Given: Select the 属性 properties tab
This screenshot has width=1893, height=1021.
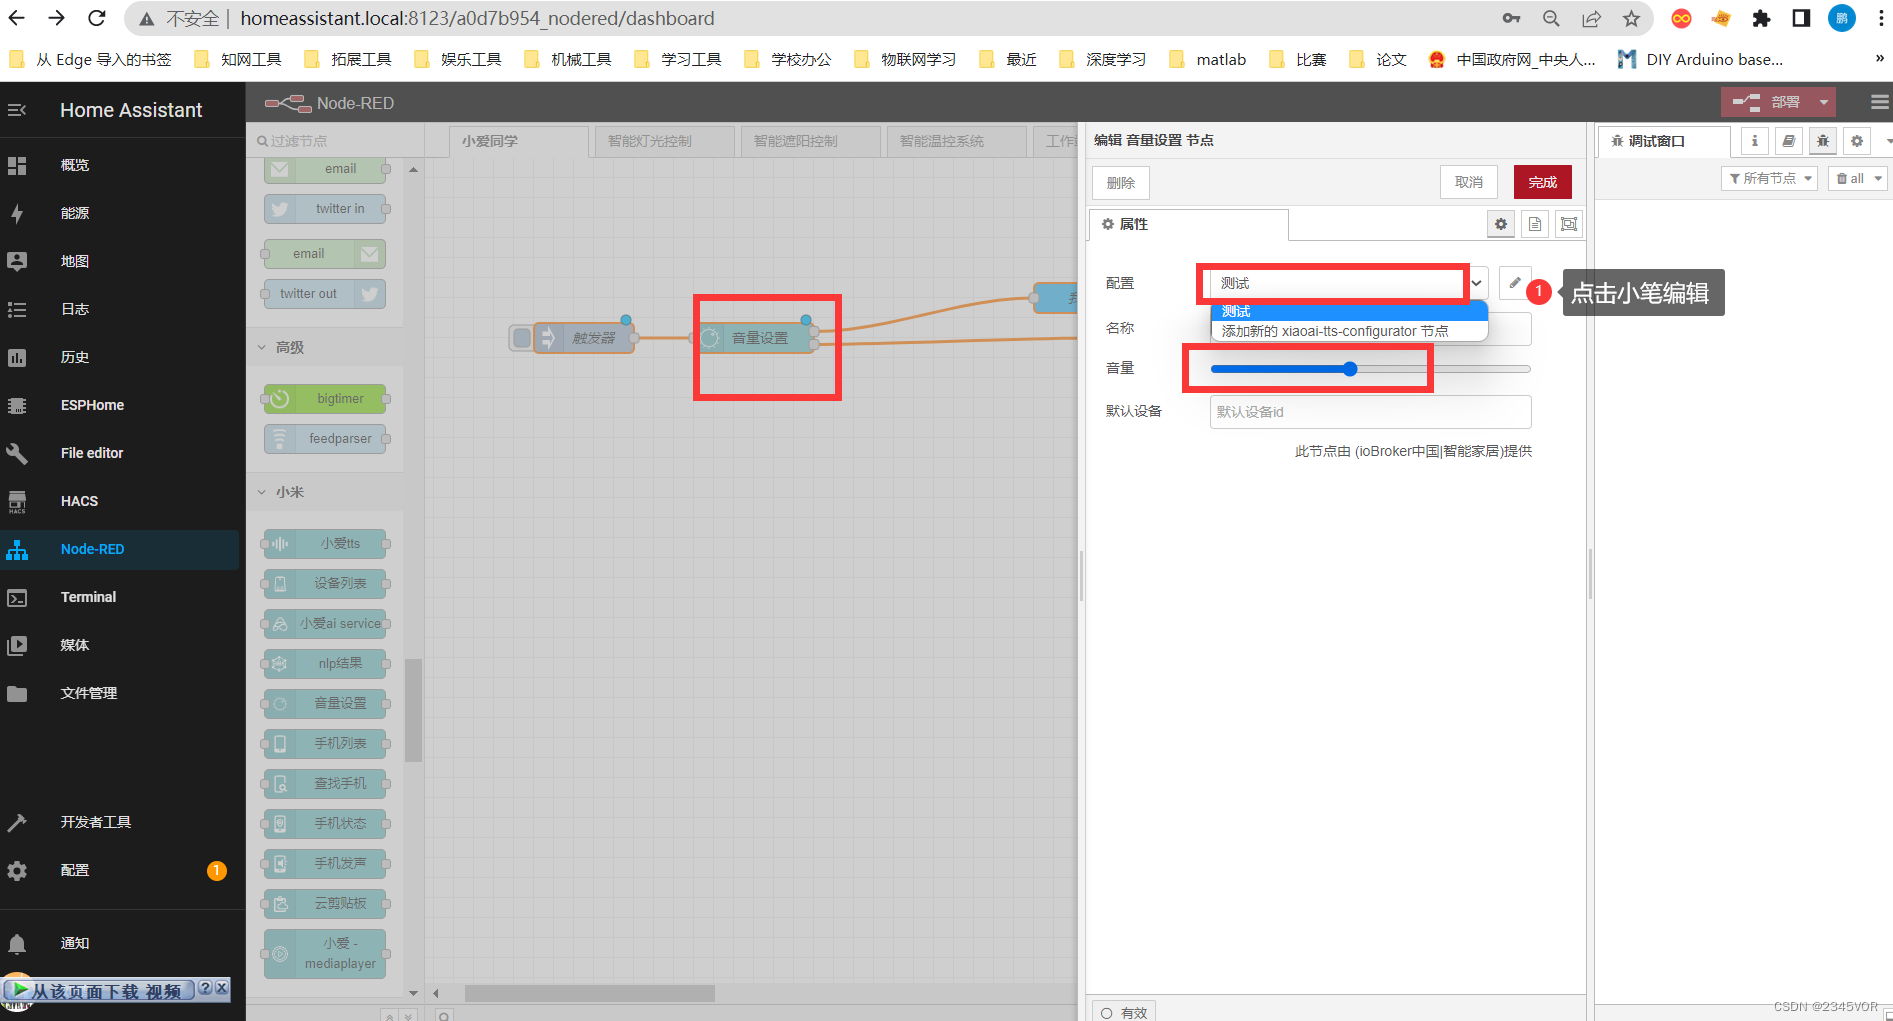Looking at the screenshot, I should [x=1189, y=224].
